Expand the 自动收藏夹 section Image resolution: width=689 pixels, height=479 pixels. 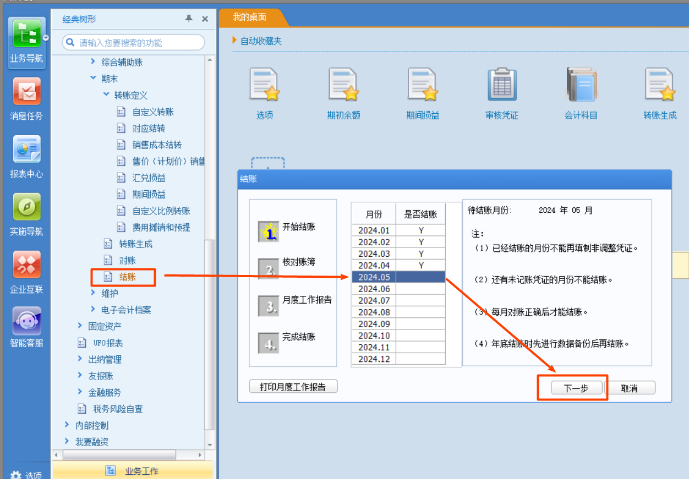(x=235, y=41)
